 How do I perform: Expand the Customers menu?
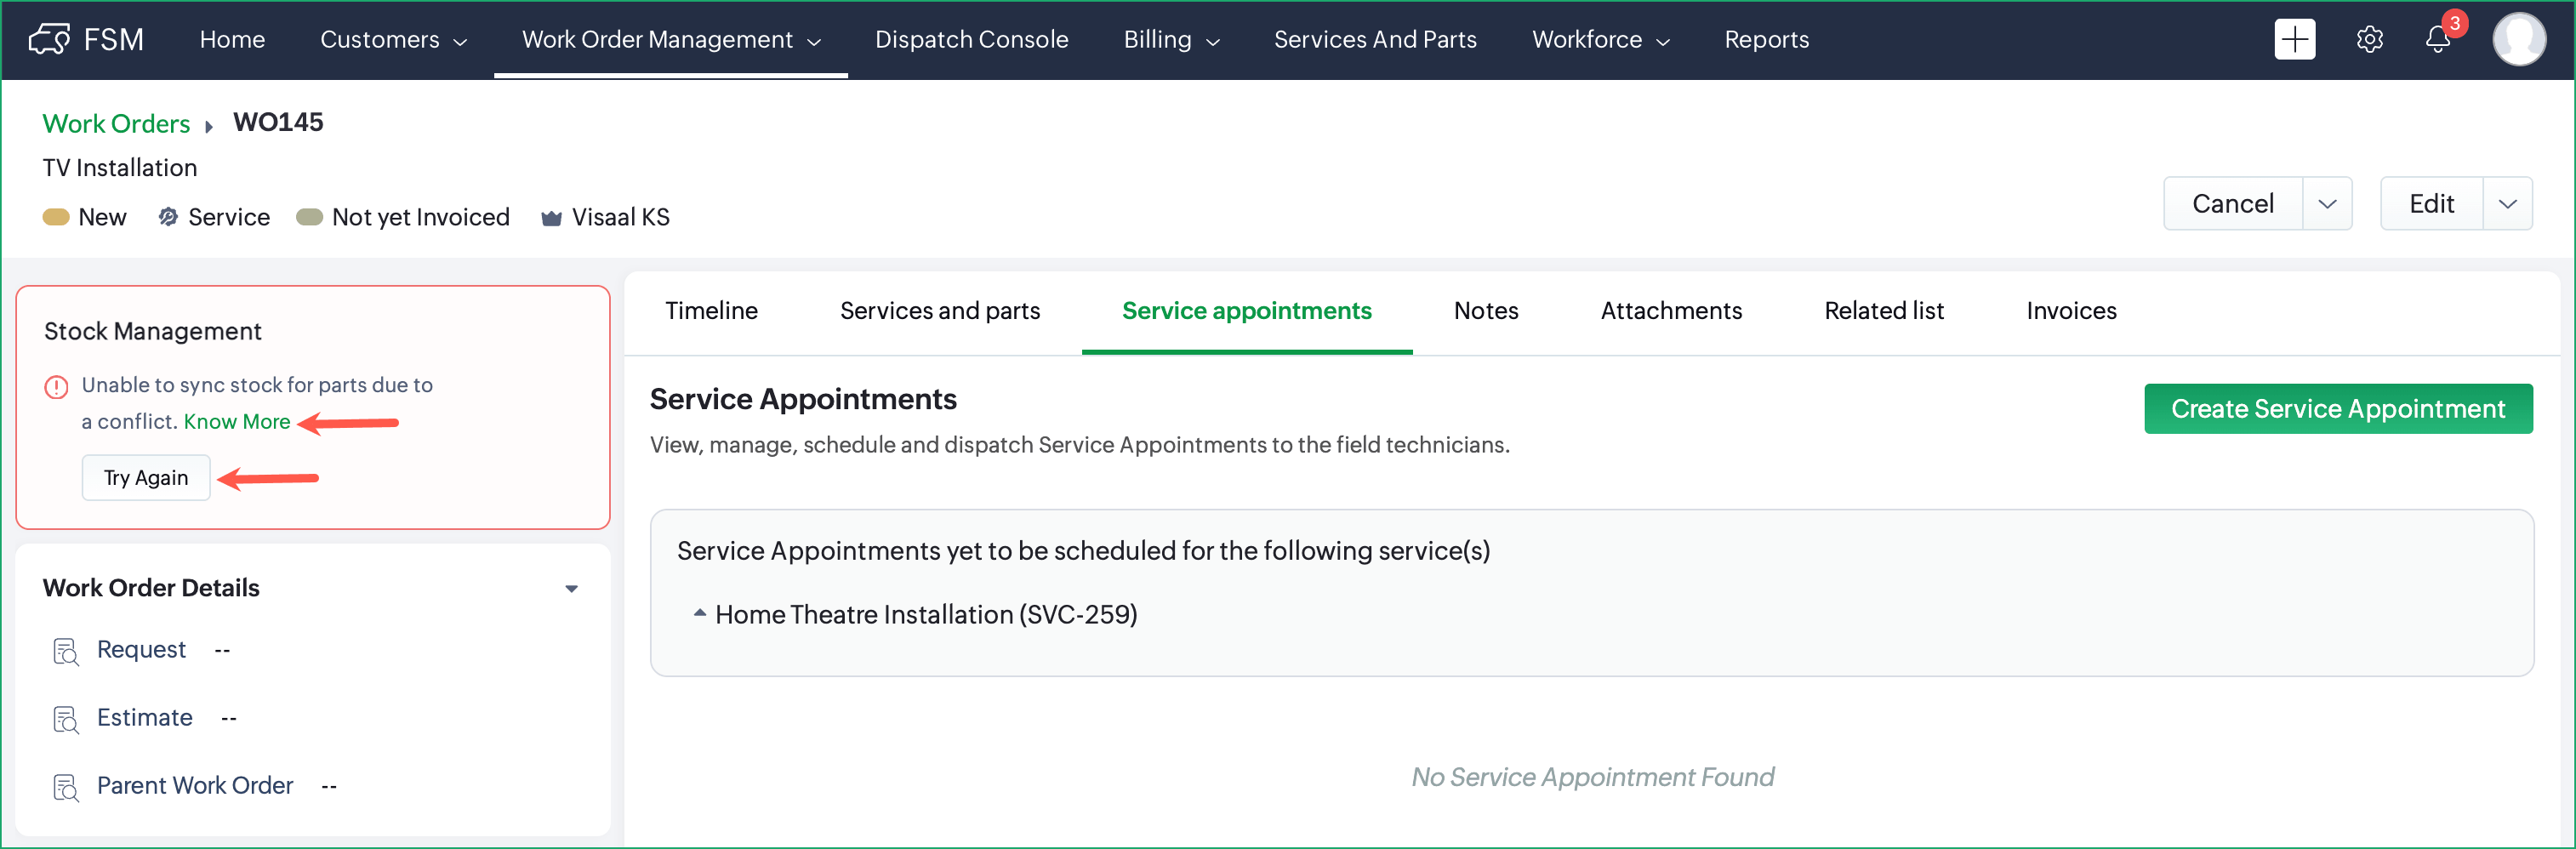pyautogui.click(x=393, y=39)
